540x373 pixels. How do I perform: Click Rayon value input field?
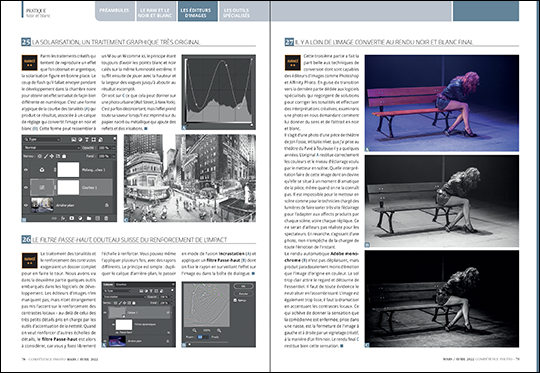pyautogui.click(x=203, y=337)
